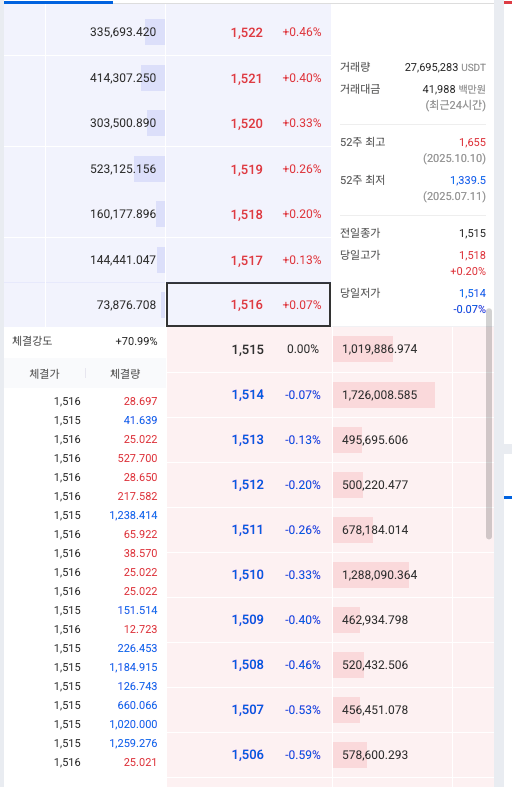Select the highlighted 1,516 price cell
512x787 pixels.
[x=248, y=305]
